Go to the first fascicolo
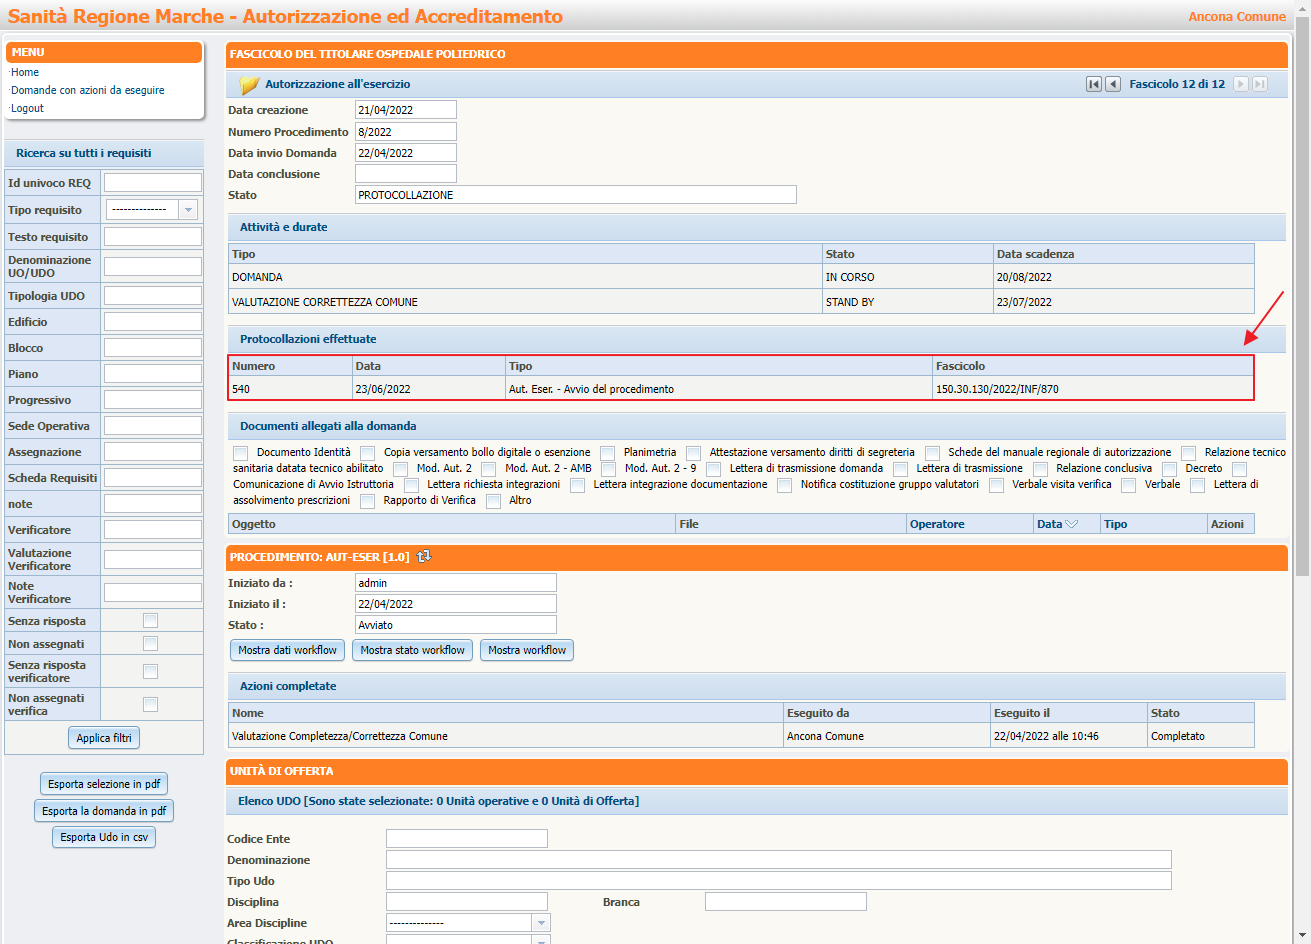The width and height of the screenshot is (1311, 944). tap(1094, 84)
